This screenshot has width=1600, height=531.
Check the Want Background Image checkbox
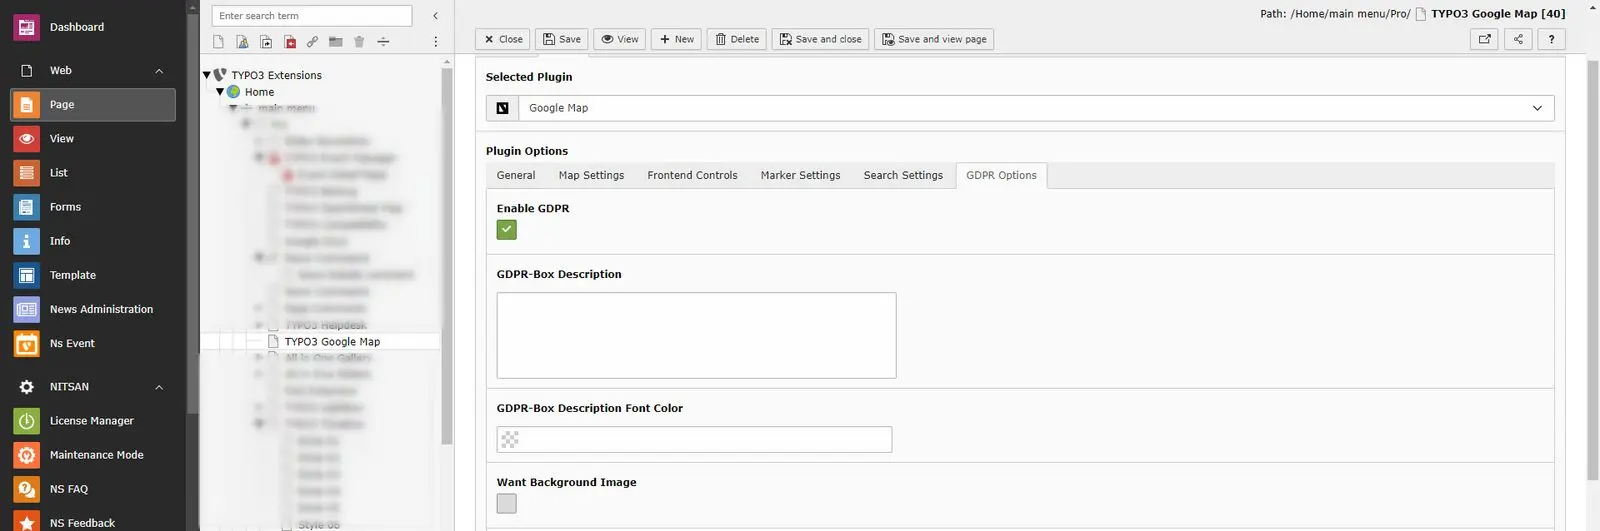[507, 504]
